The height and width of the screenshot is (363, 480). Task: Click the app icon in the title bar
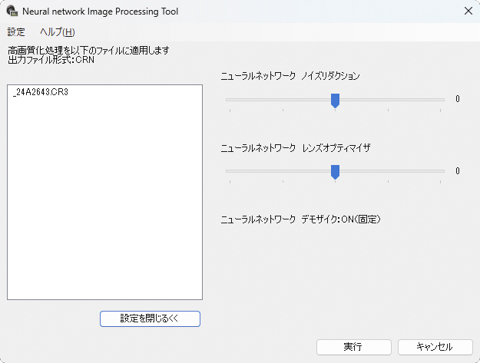click(x=12, y=11)
